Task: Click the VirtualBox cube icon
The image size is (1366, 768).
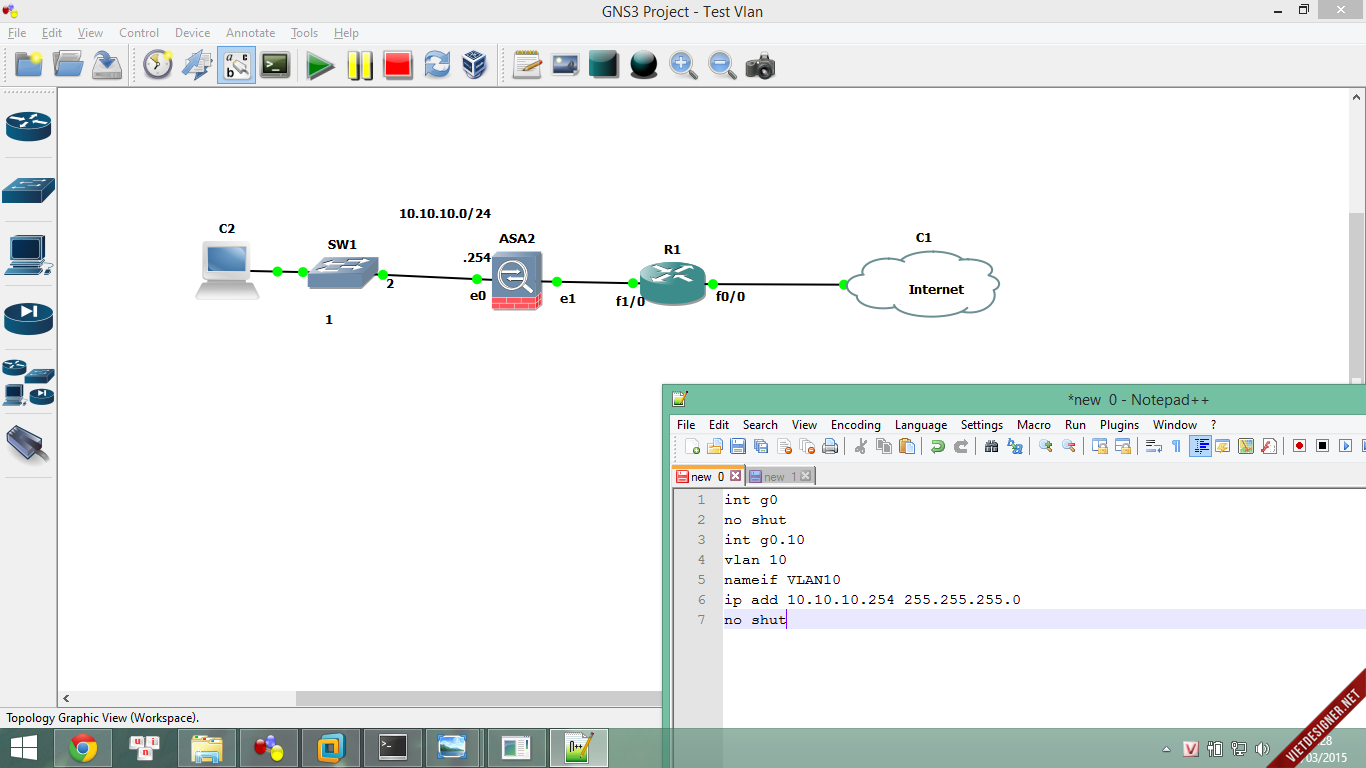Action: (x=475, y=66)
